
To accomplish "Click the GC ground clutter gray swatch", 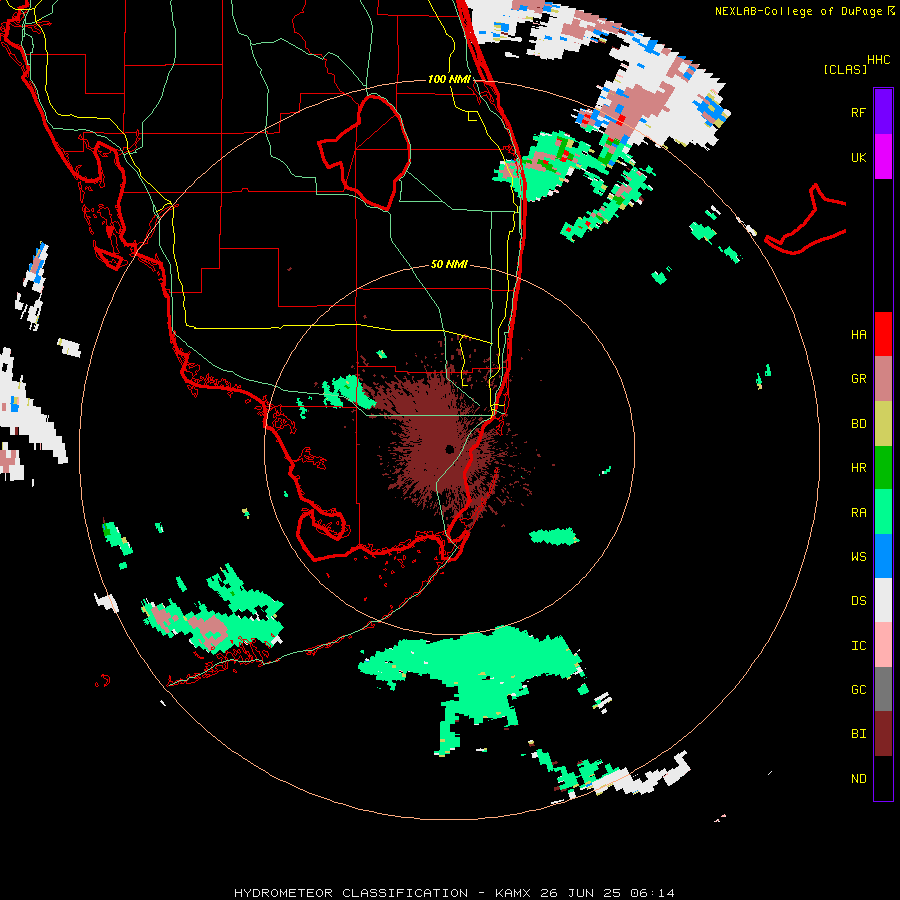I will click(883, 689).
